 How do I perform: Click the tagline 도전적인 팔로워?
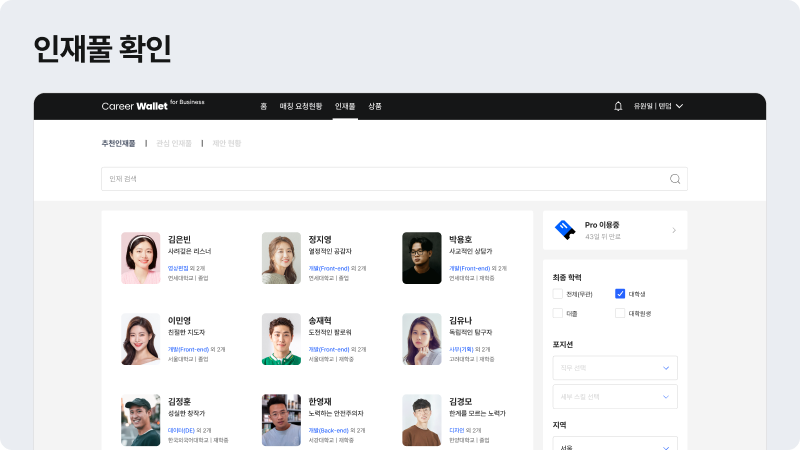(330, 333)
